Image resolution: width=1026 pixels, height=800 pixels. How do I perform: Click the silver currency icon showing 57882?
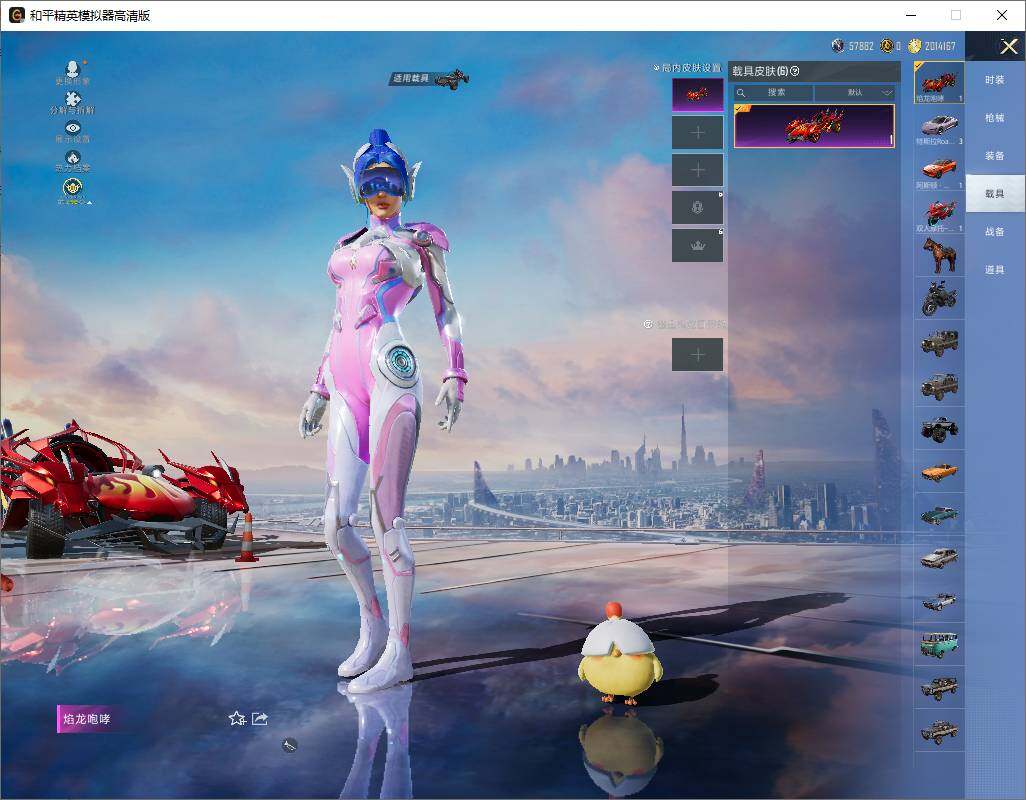click(x=838, y=45)
